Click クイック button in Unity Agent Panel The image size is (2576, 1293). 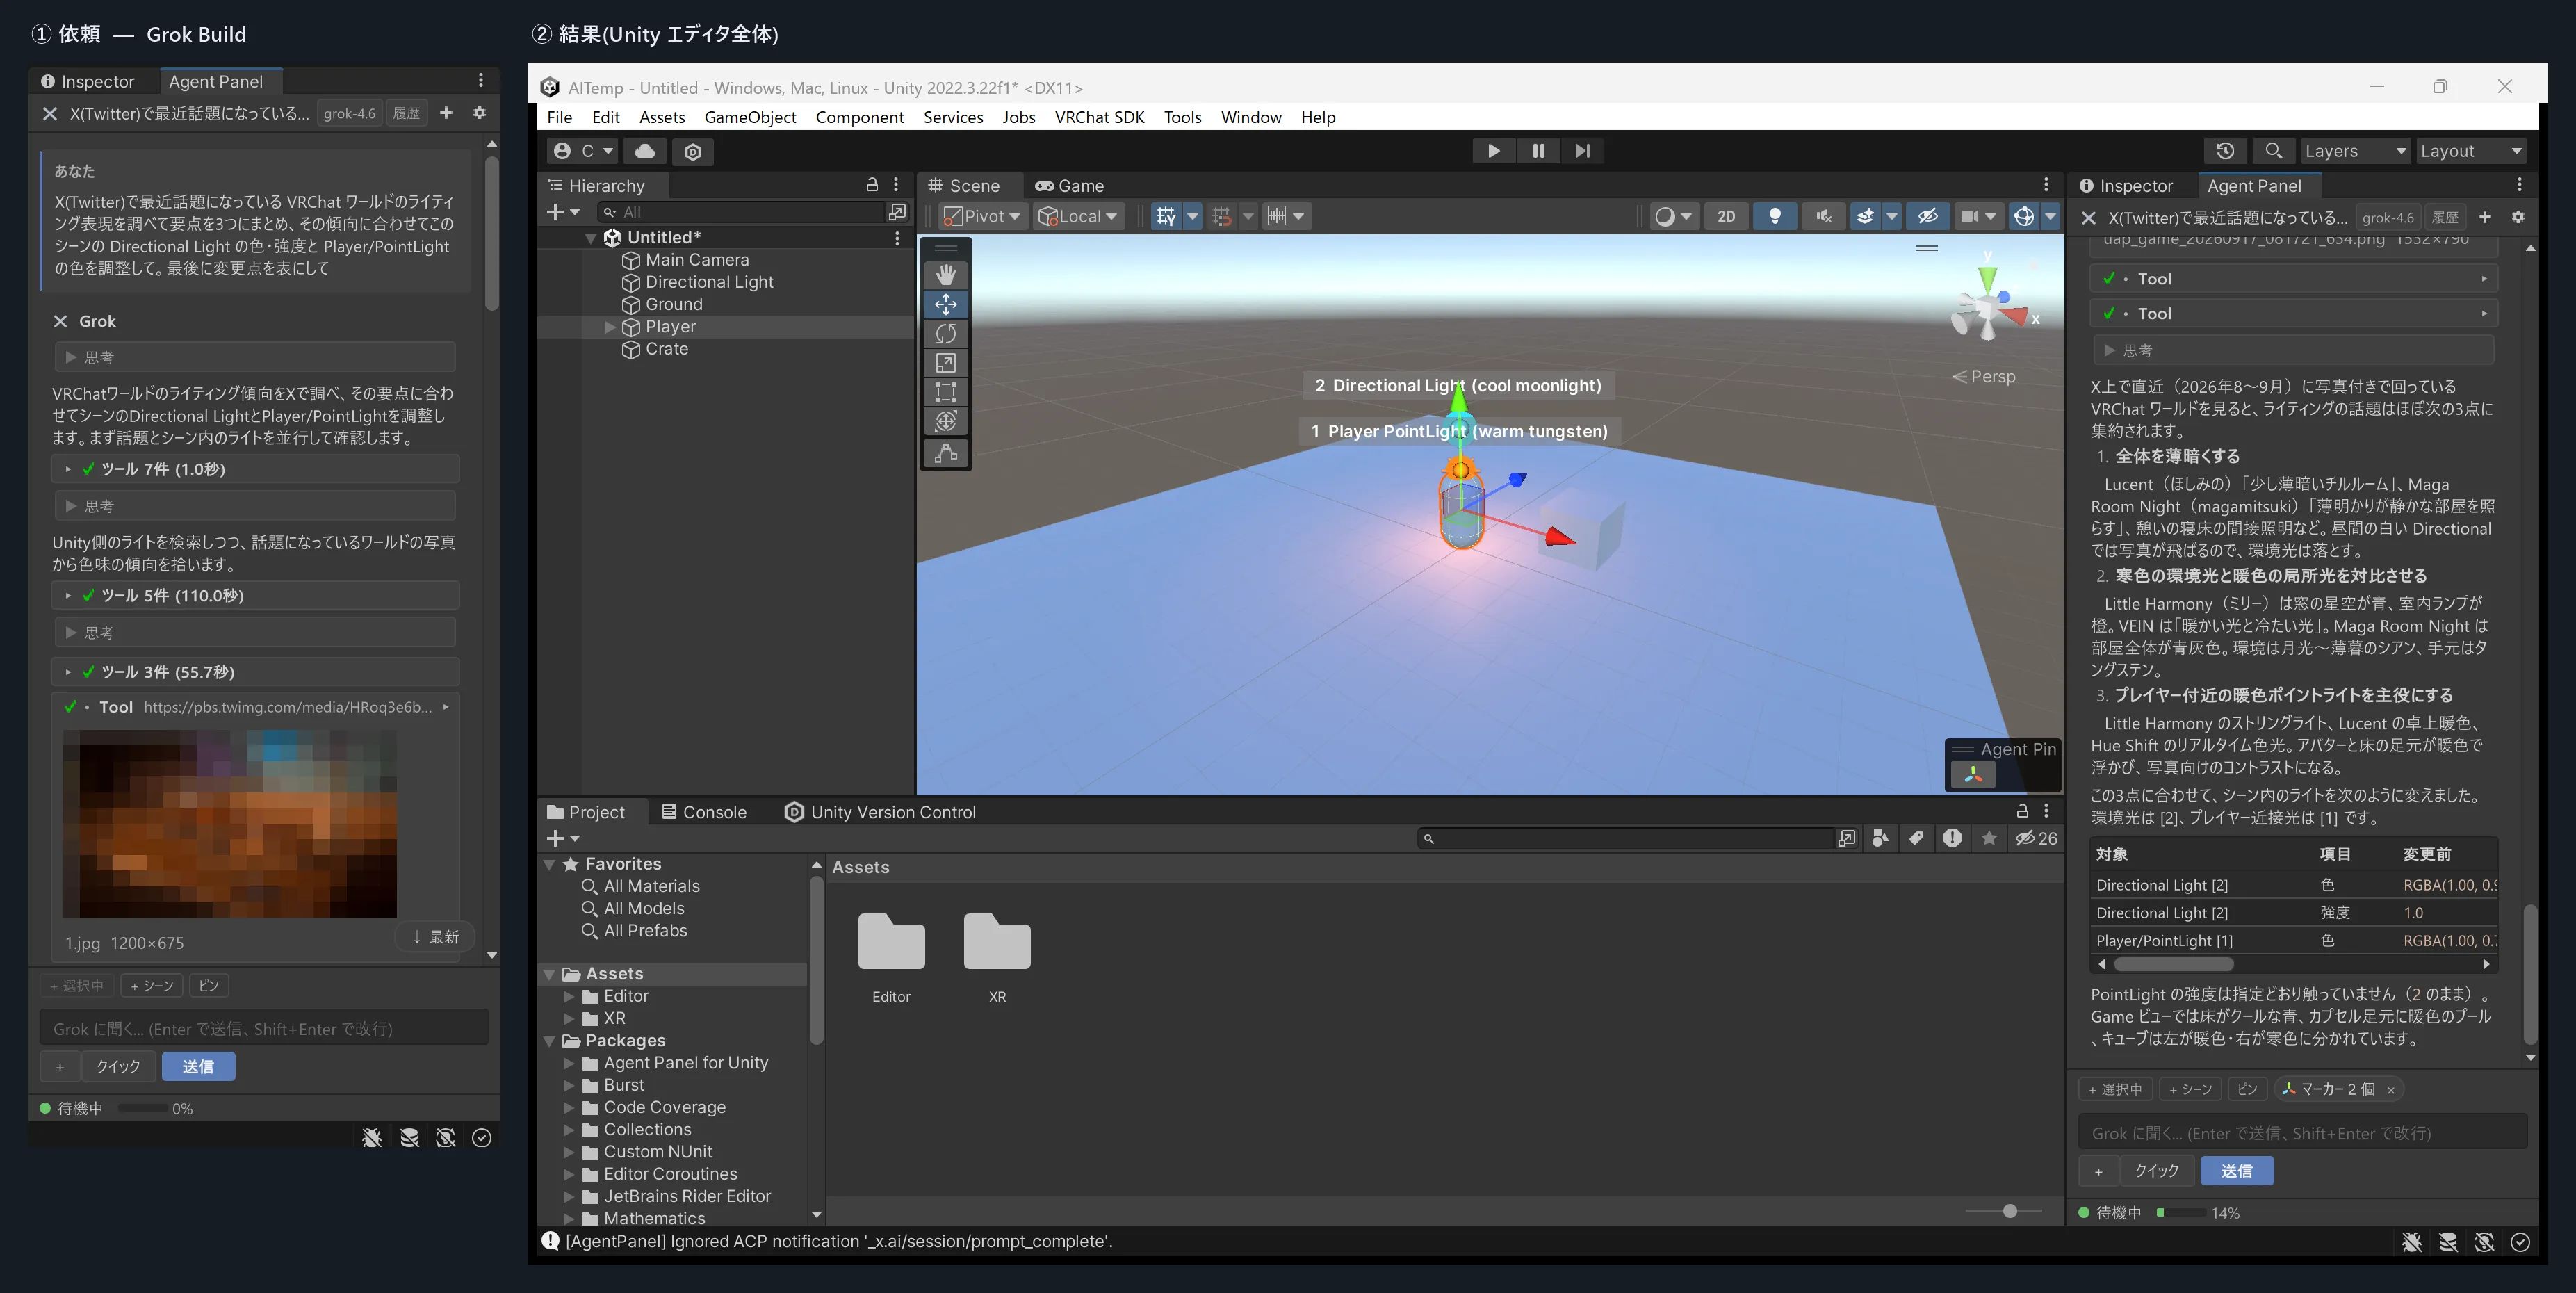2156,1170
